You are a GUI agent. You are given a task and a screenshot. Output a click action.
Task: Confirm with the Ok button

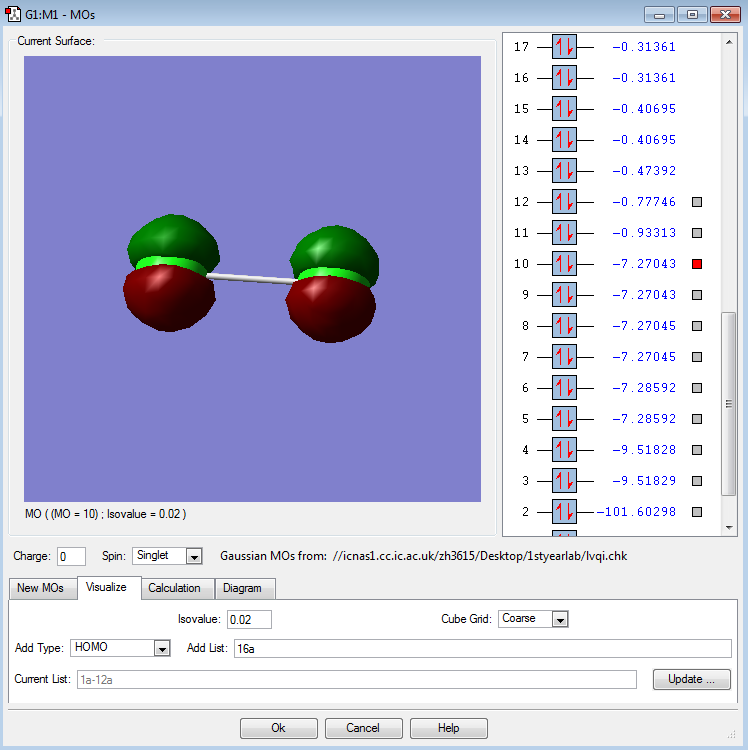[278, 728]
